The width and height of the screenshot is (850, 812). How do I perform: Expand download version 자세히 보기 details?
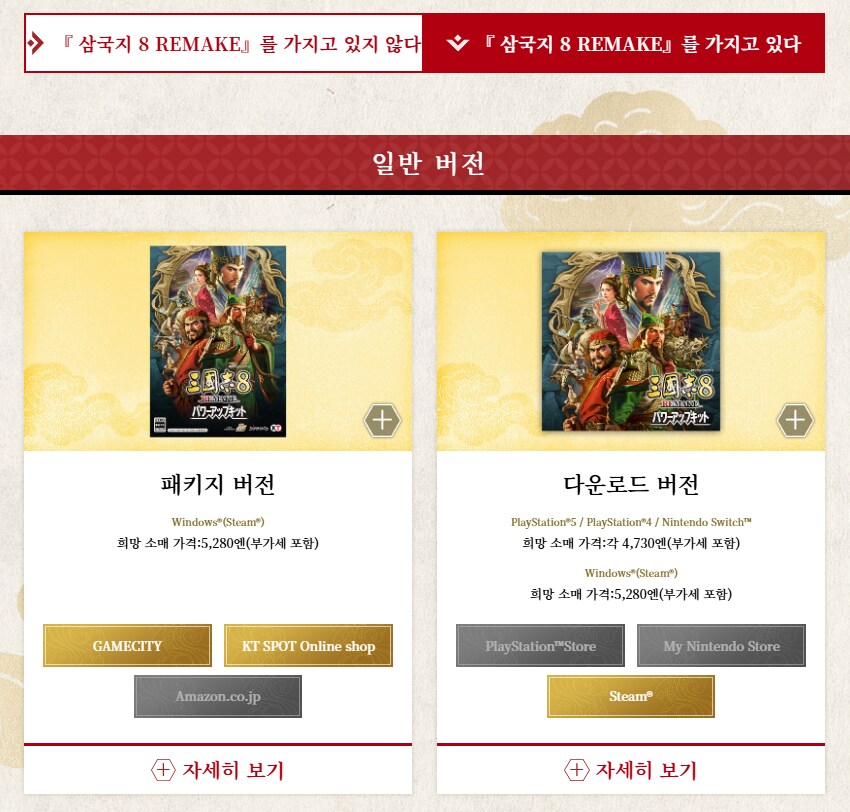click(x=631, y=770)
